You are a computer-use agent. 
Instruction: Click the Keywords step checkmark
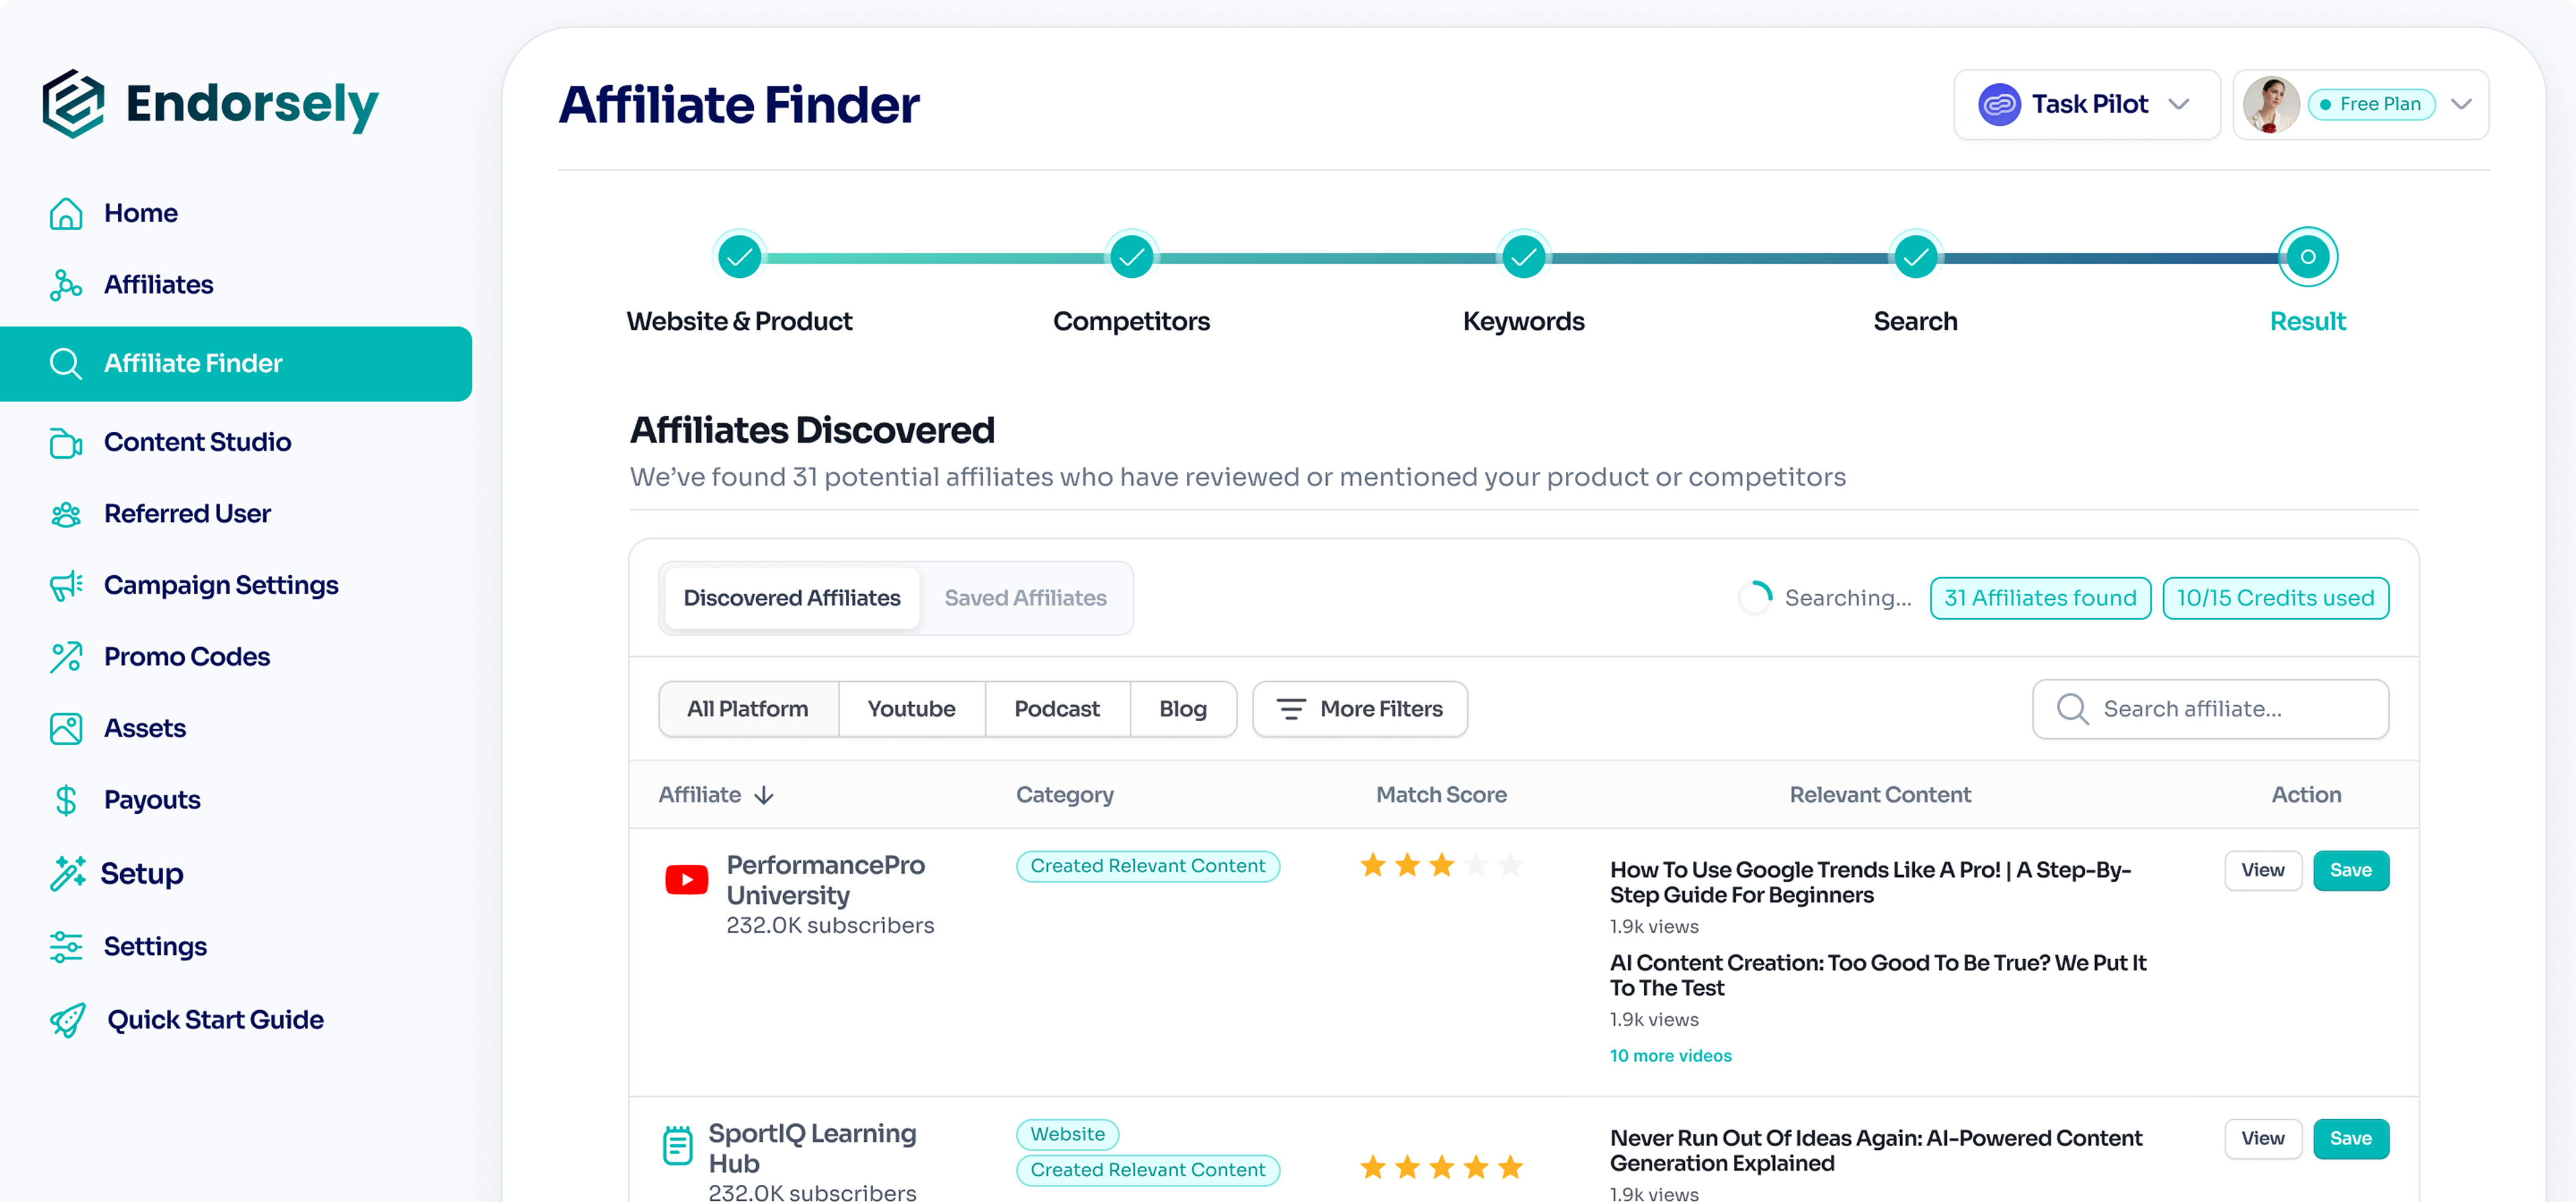click(1523, 258)
